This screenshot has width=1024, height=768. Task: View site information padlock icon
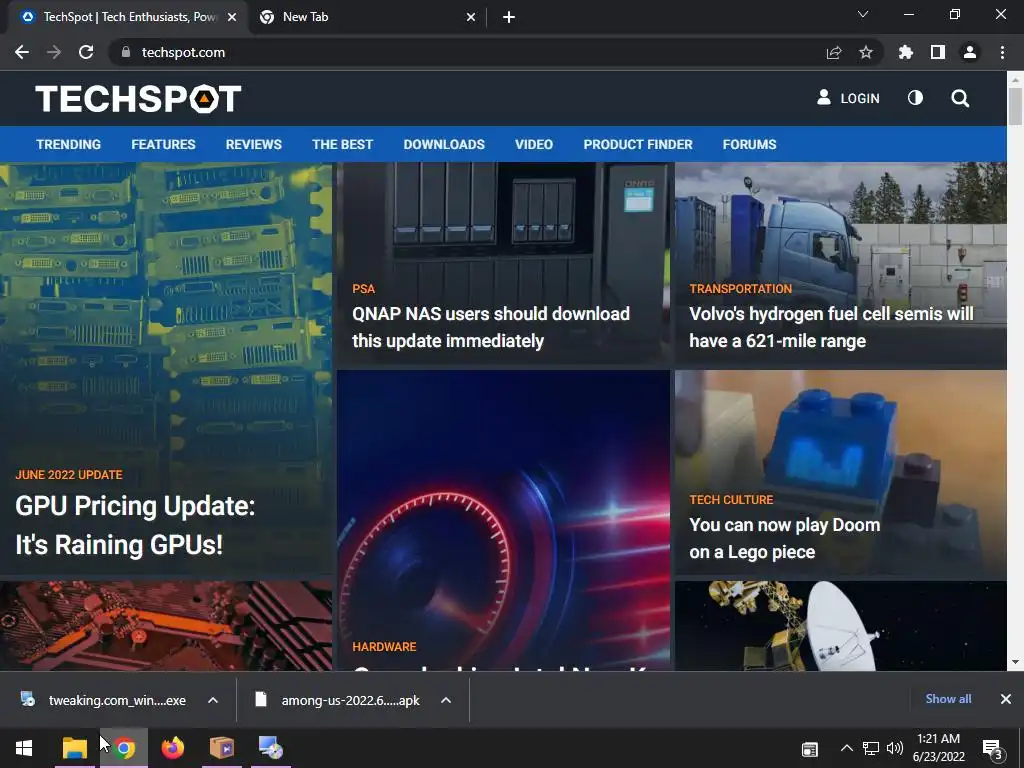[x=125, y=52]
